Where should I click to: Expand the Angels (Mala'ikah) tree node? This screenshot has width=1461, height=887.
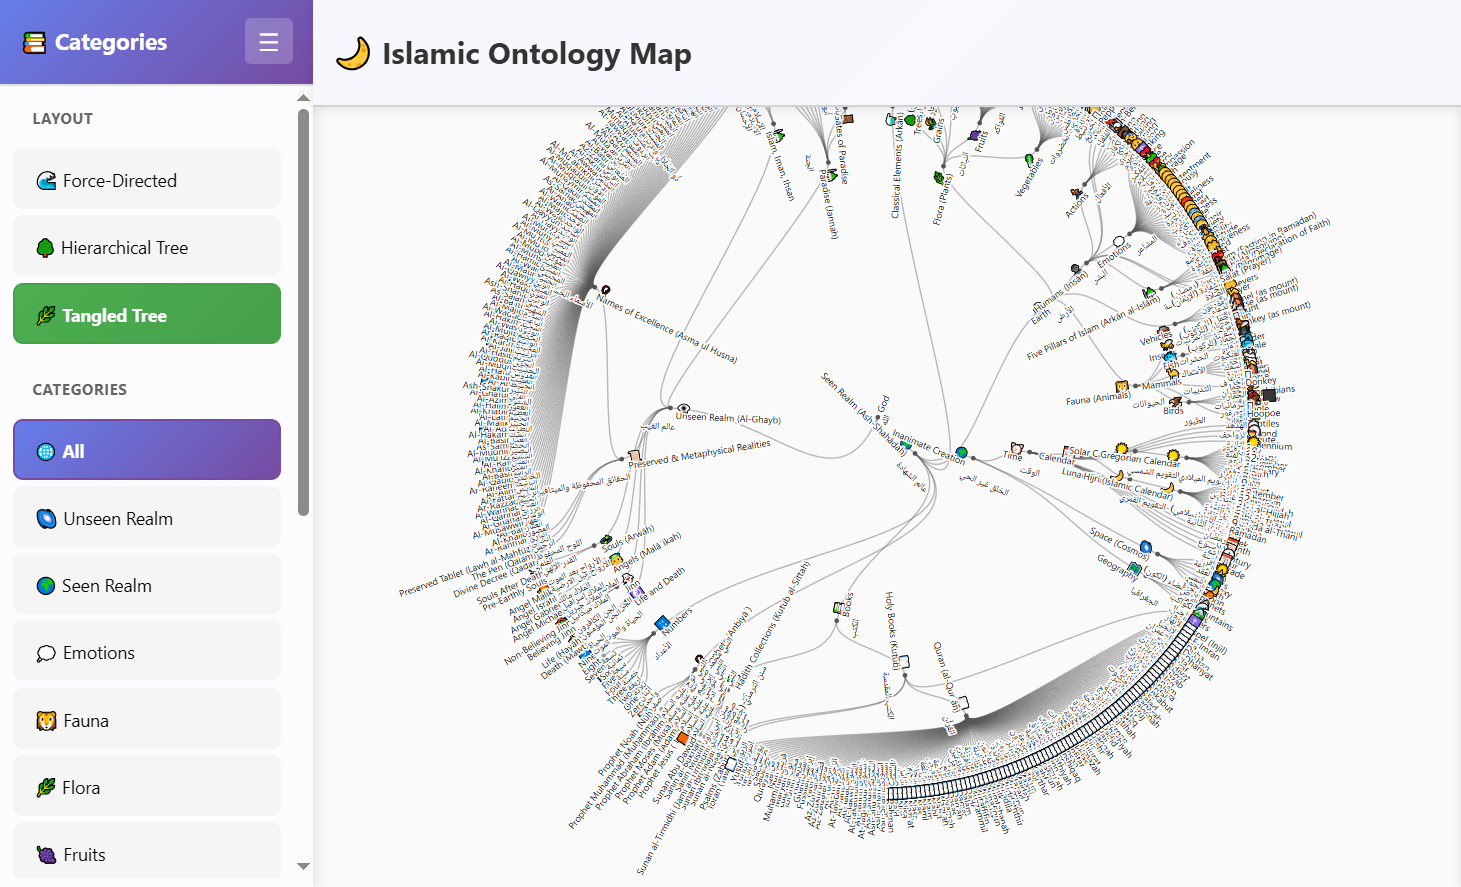(x=616, y=559)
